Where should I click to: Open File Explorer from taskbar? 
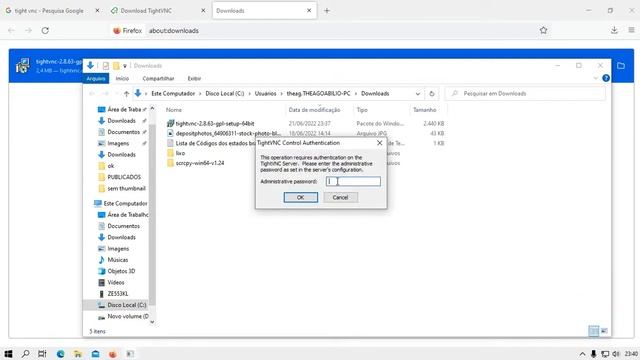pyautogui.click(x=78, y=354)
